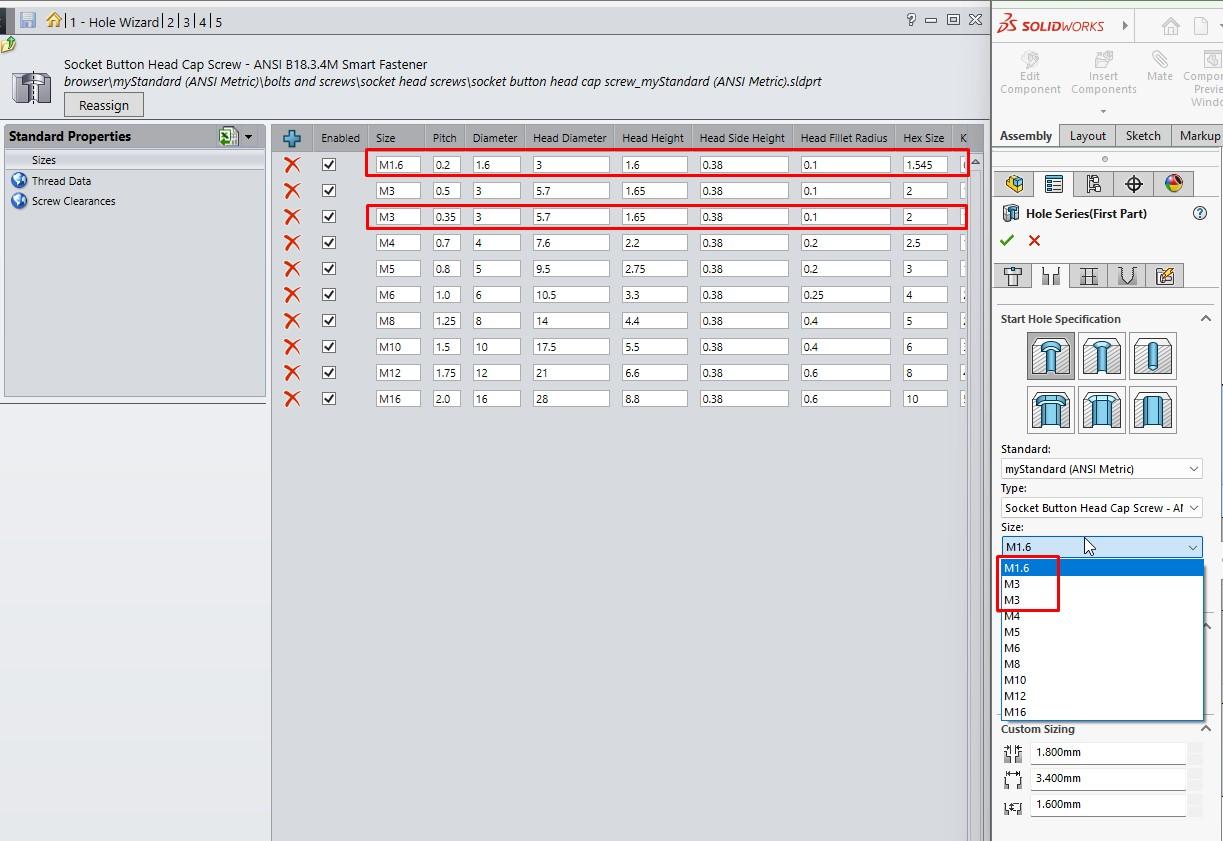1223x841 pixels.
Task: Choose M10 in the Size dropdown list
Action: coord(1102,680)
